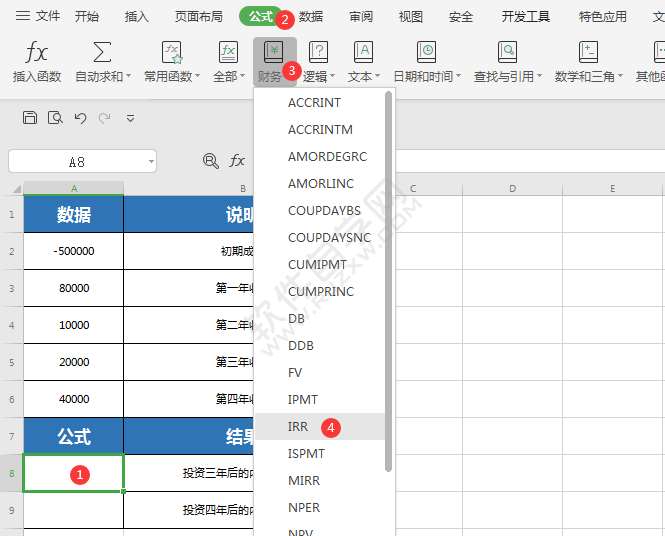The height and width of the screenshot is (536, 665).
Task: Switch to the 特色应用 tab
Action: coord(603,17)
